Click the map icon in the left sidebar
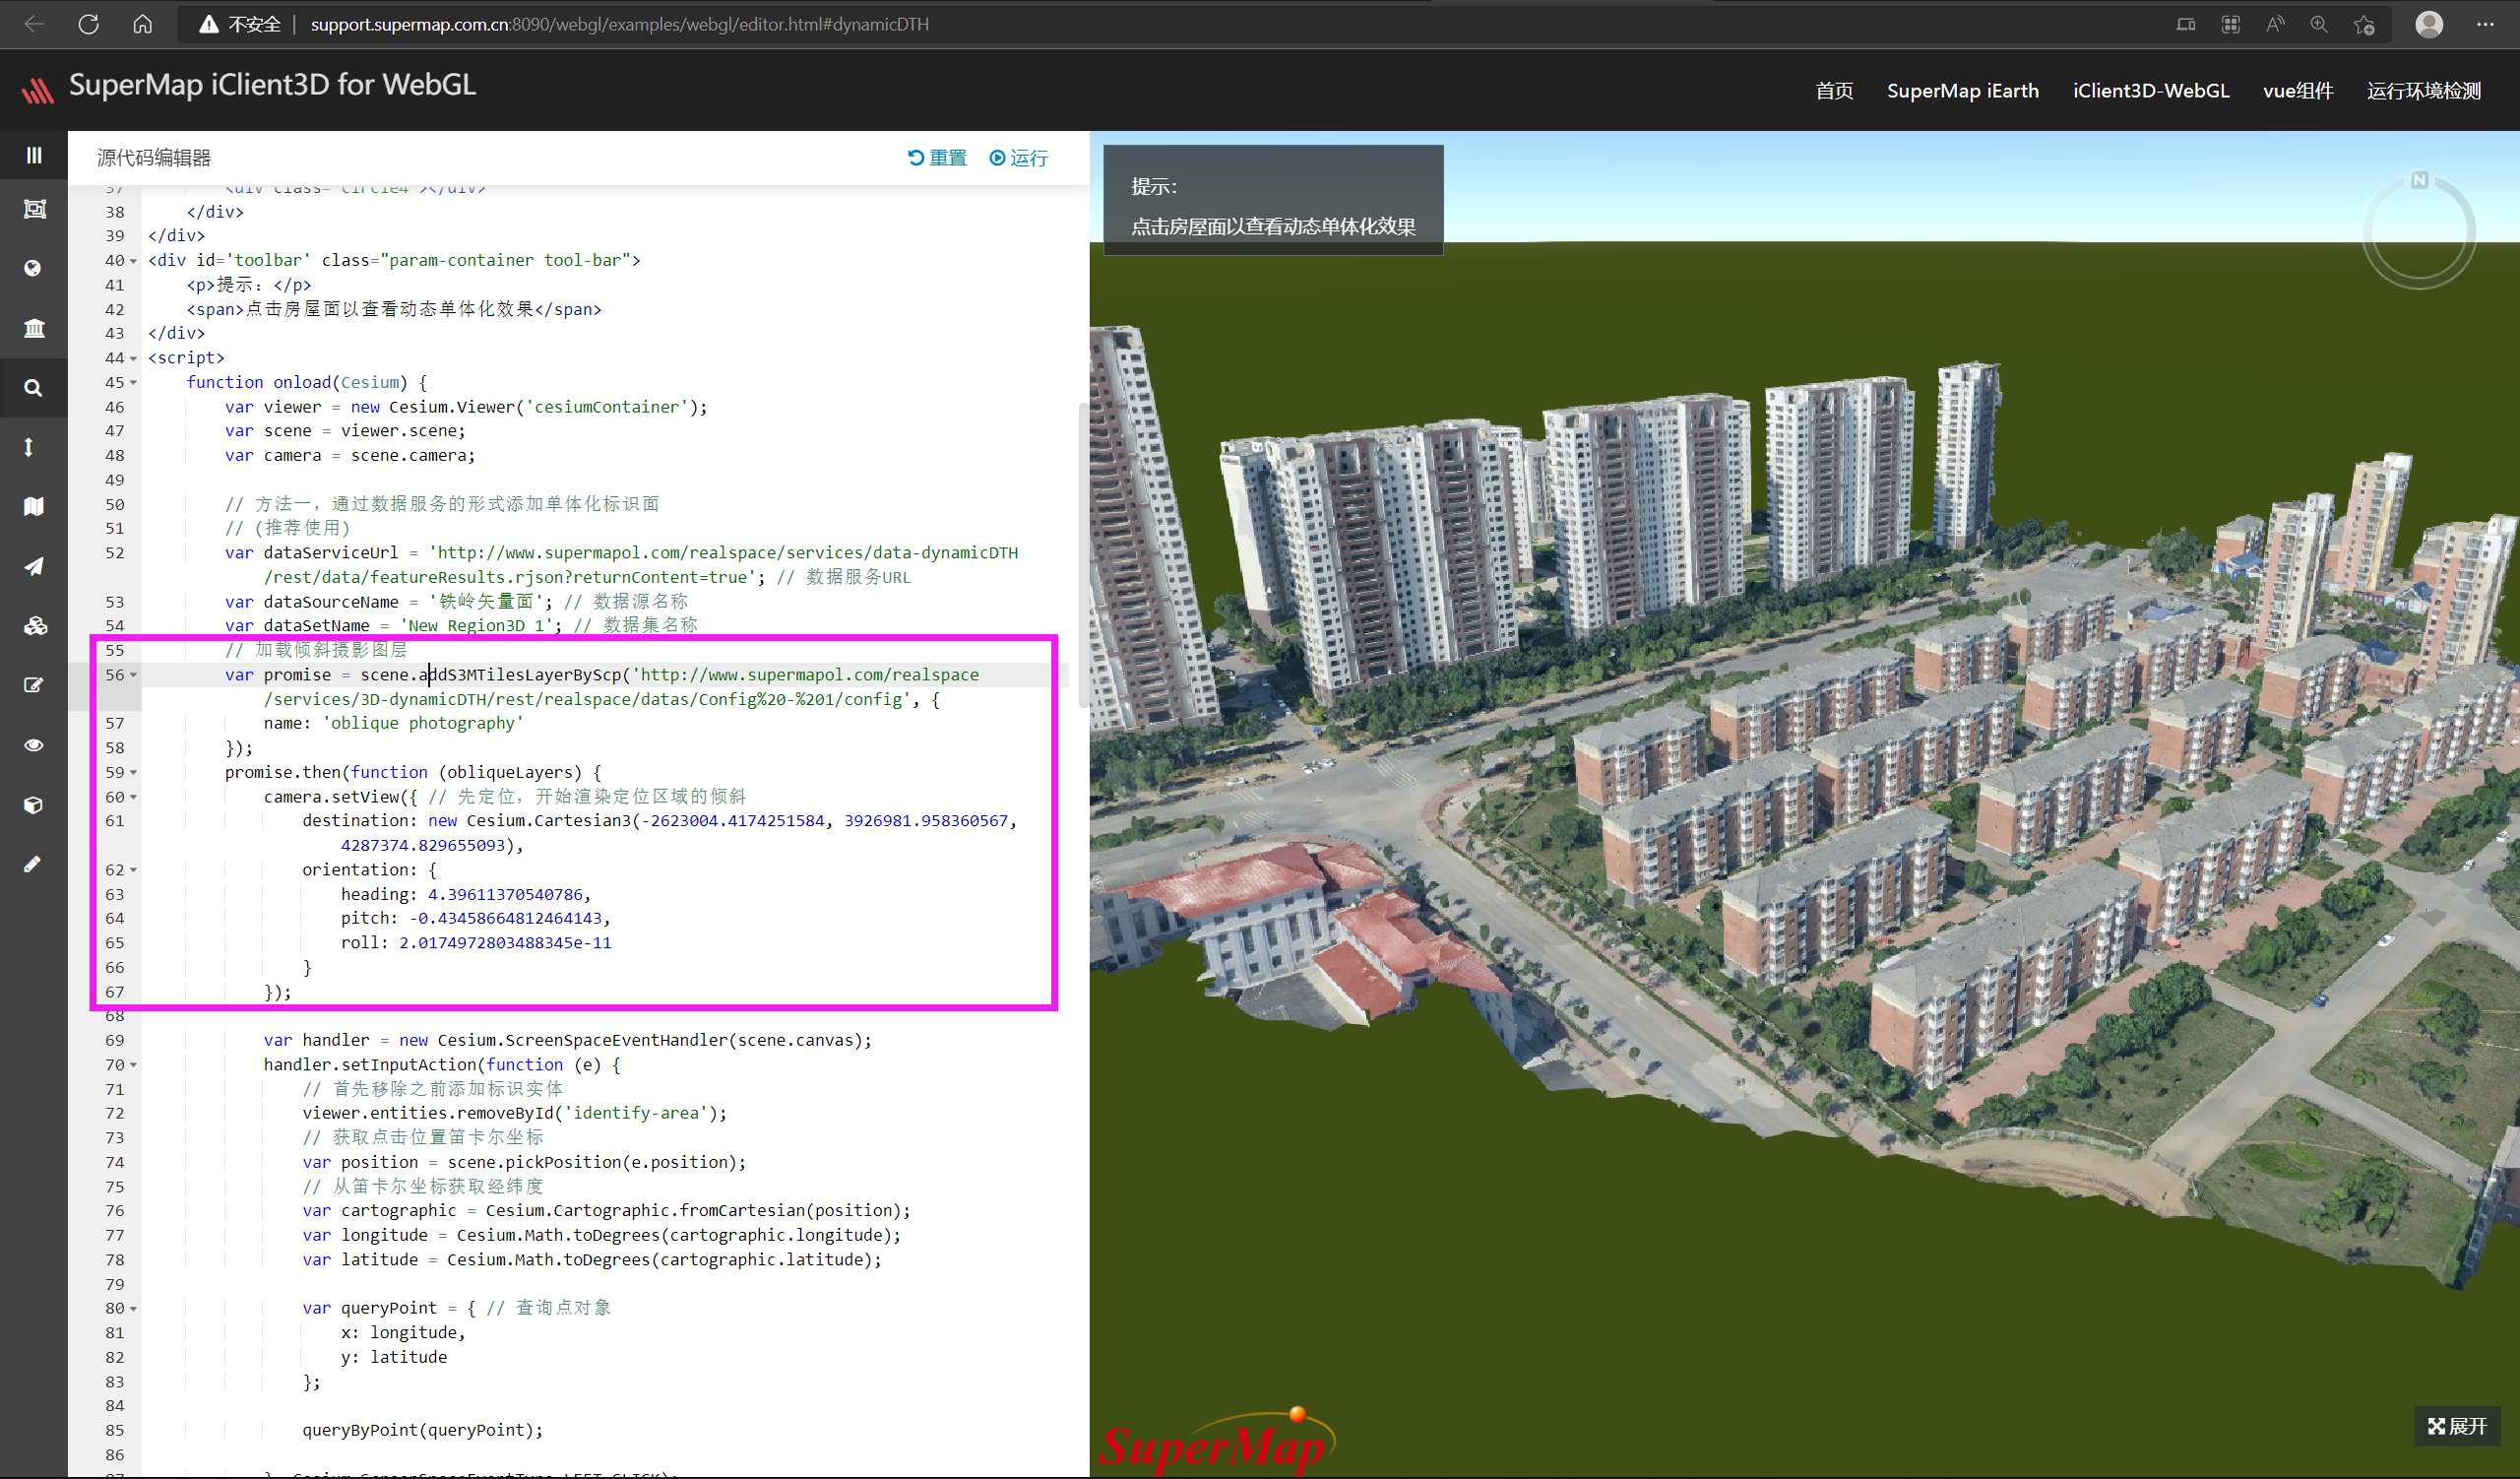2520x1479 pixels. pyautogui.click(x=34, y=506)
